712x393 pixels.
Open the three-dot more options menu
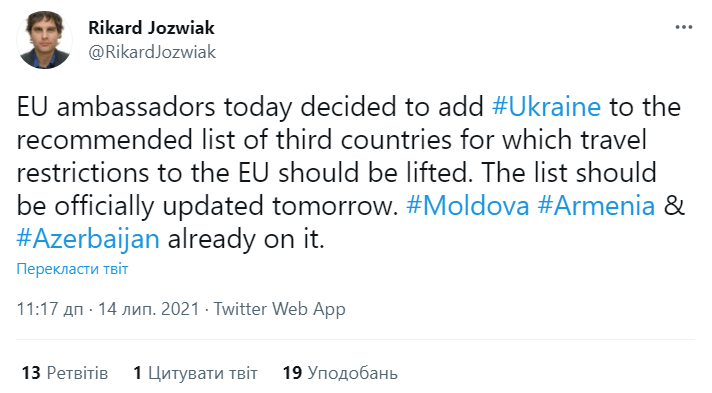click(x=683, y=27)
